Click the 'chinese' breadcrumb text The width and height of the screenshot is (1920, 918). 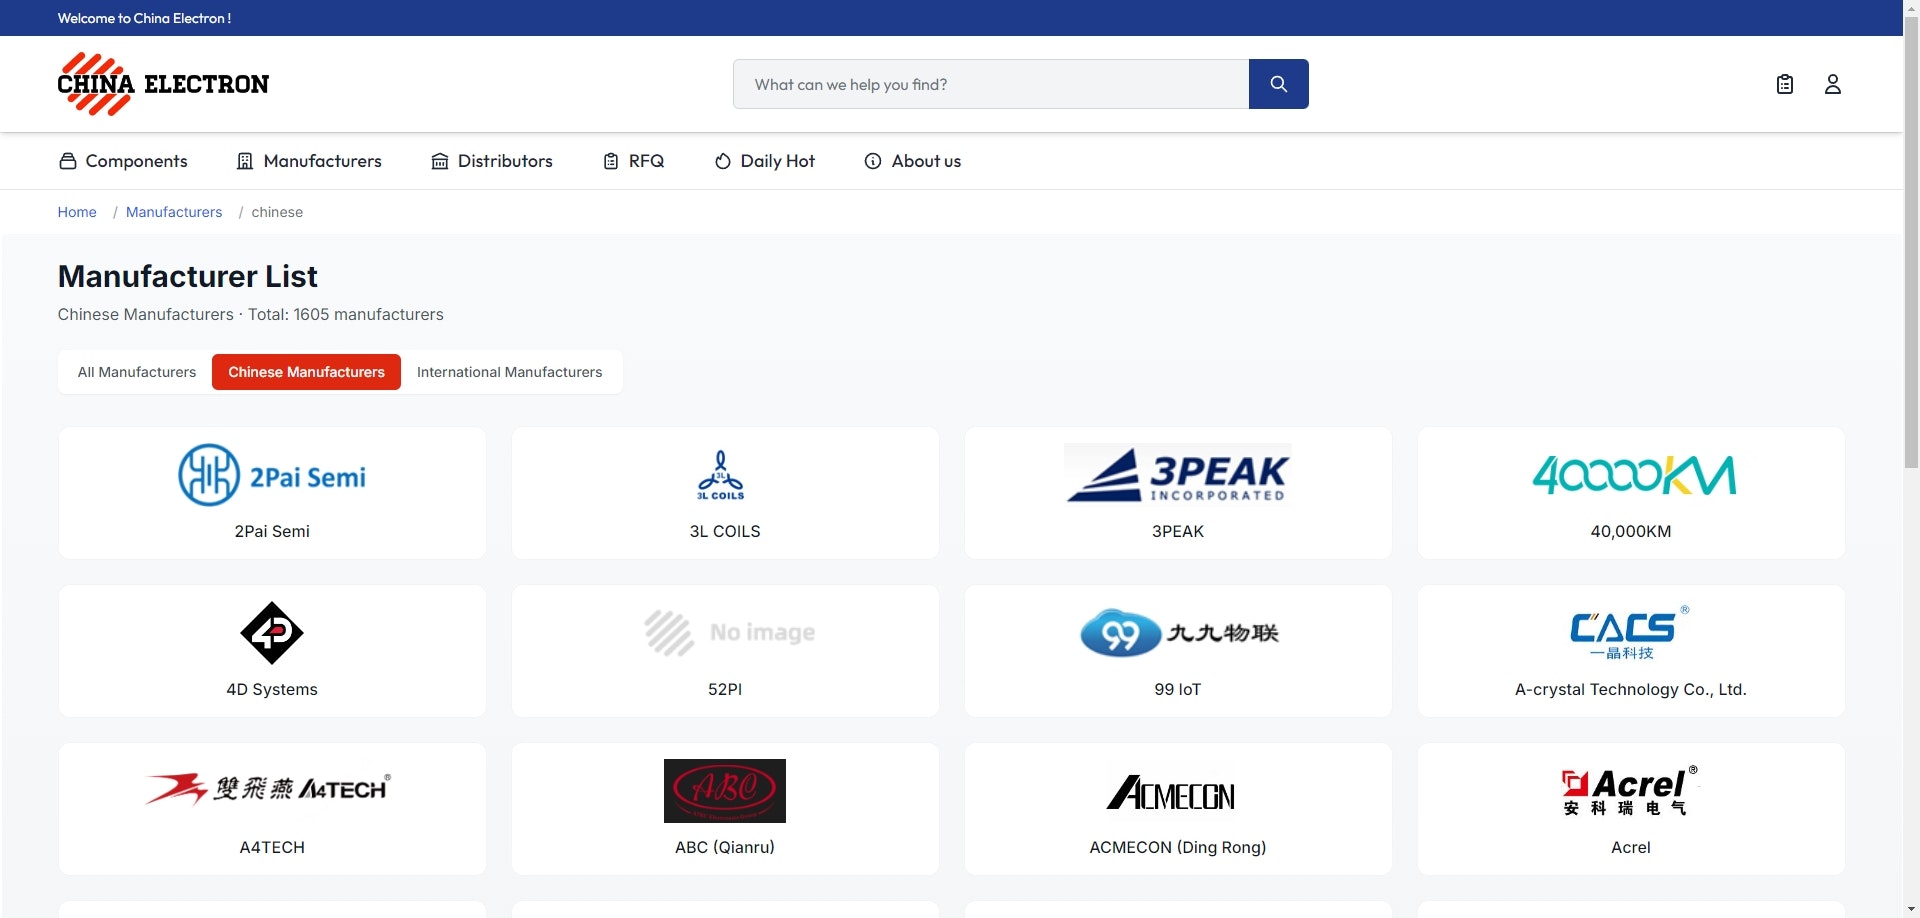coord(277,212)
